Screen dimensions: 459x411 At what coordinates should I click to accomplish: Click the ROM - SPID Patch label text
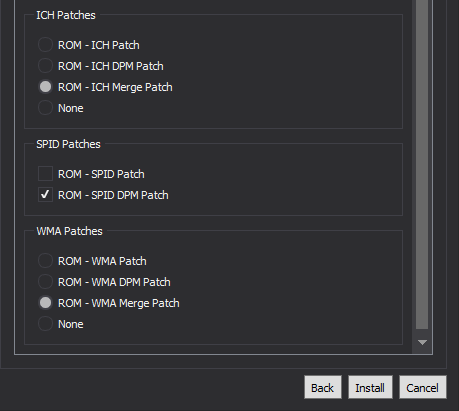[101, 174]
